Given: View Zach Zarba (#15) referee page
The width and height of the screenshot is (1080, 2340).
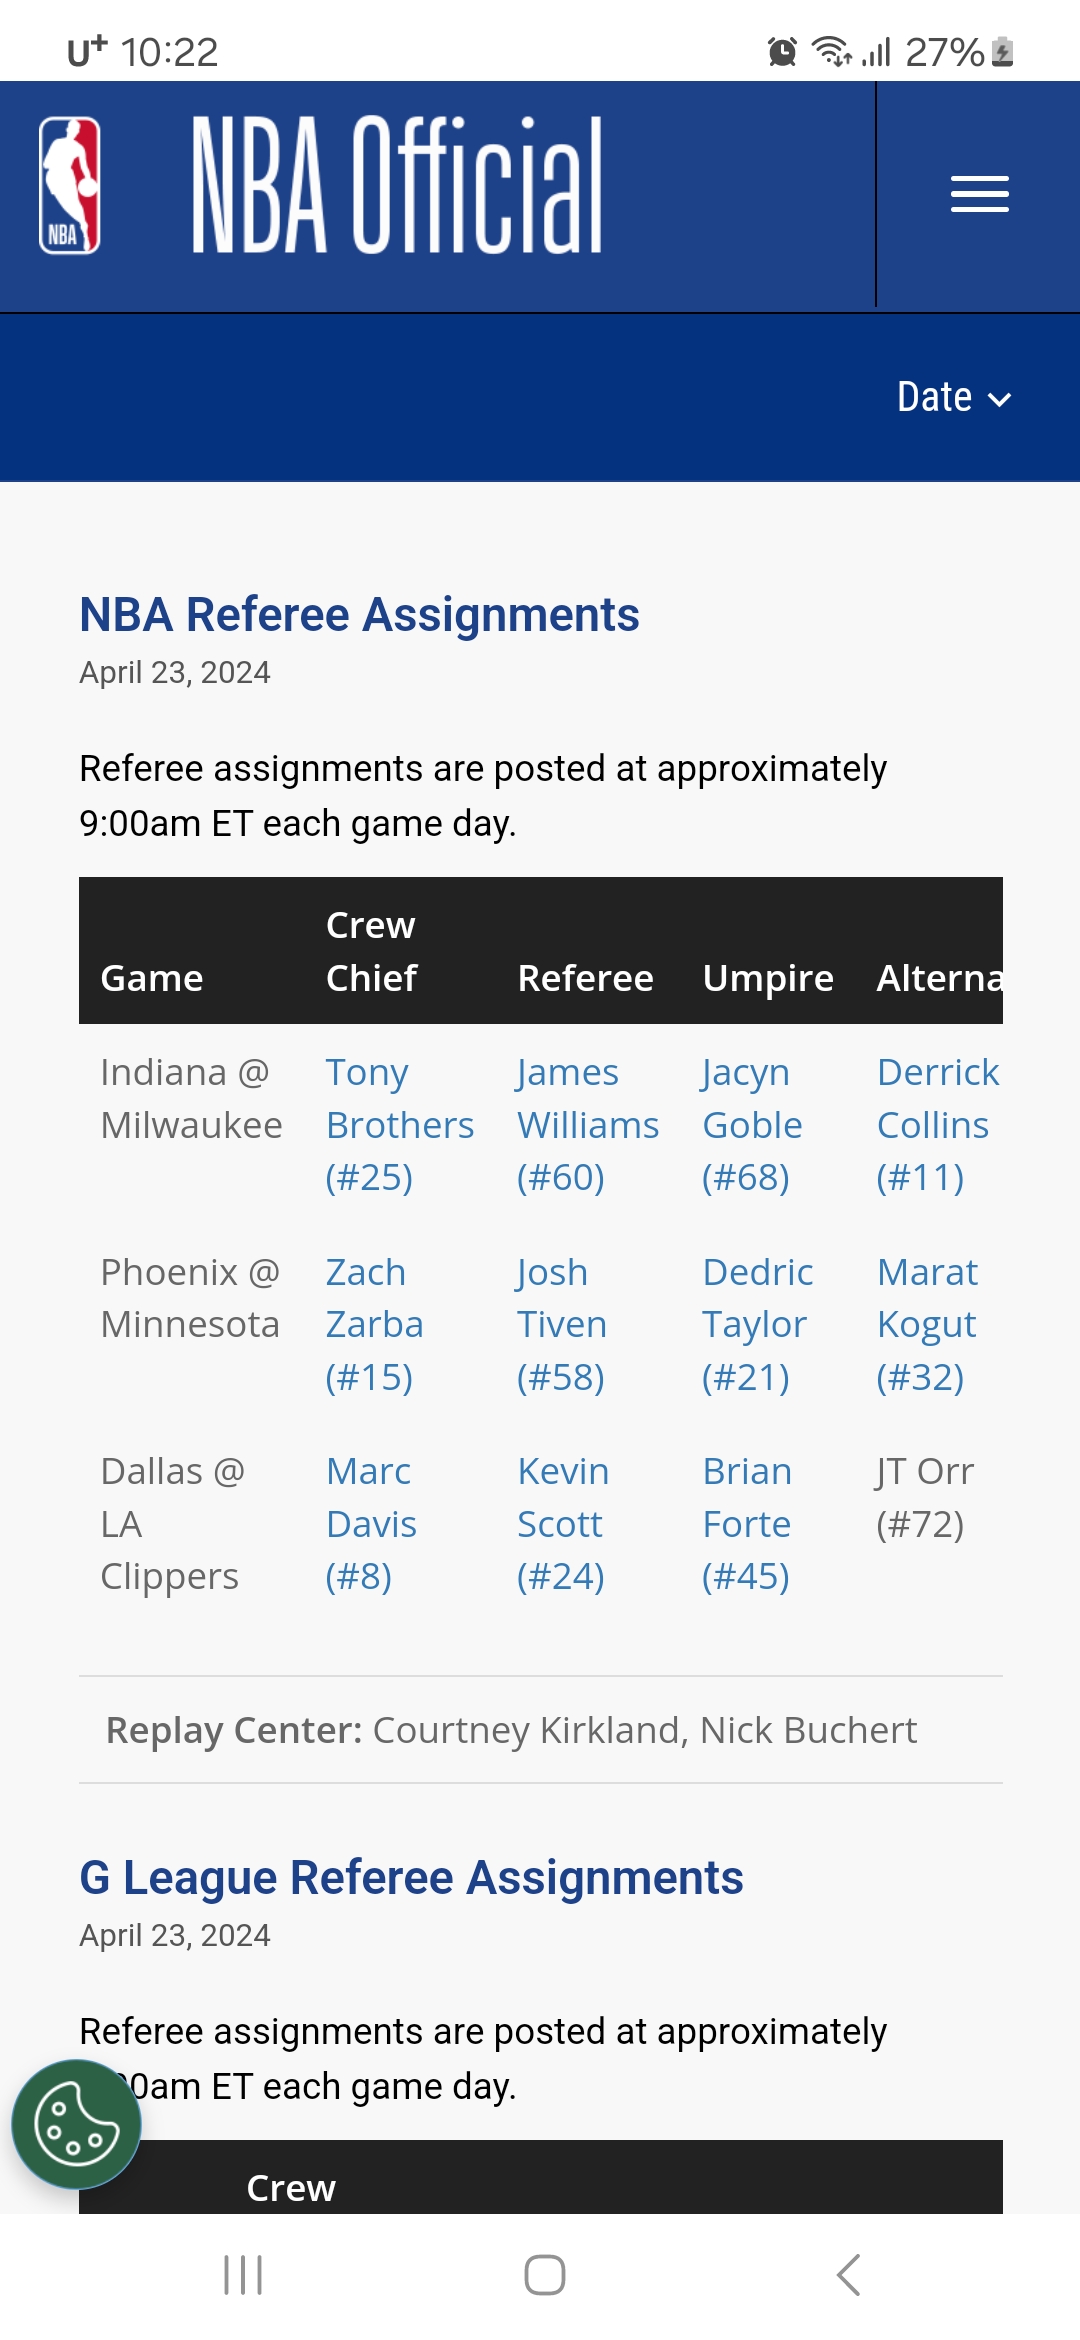Looking at the screenshot, I should tap(374, 1324).
